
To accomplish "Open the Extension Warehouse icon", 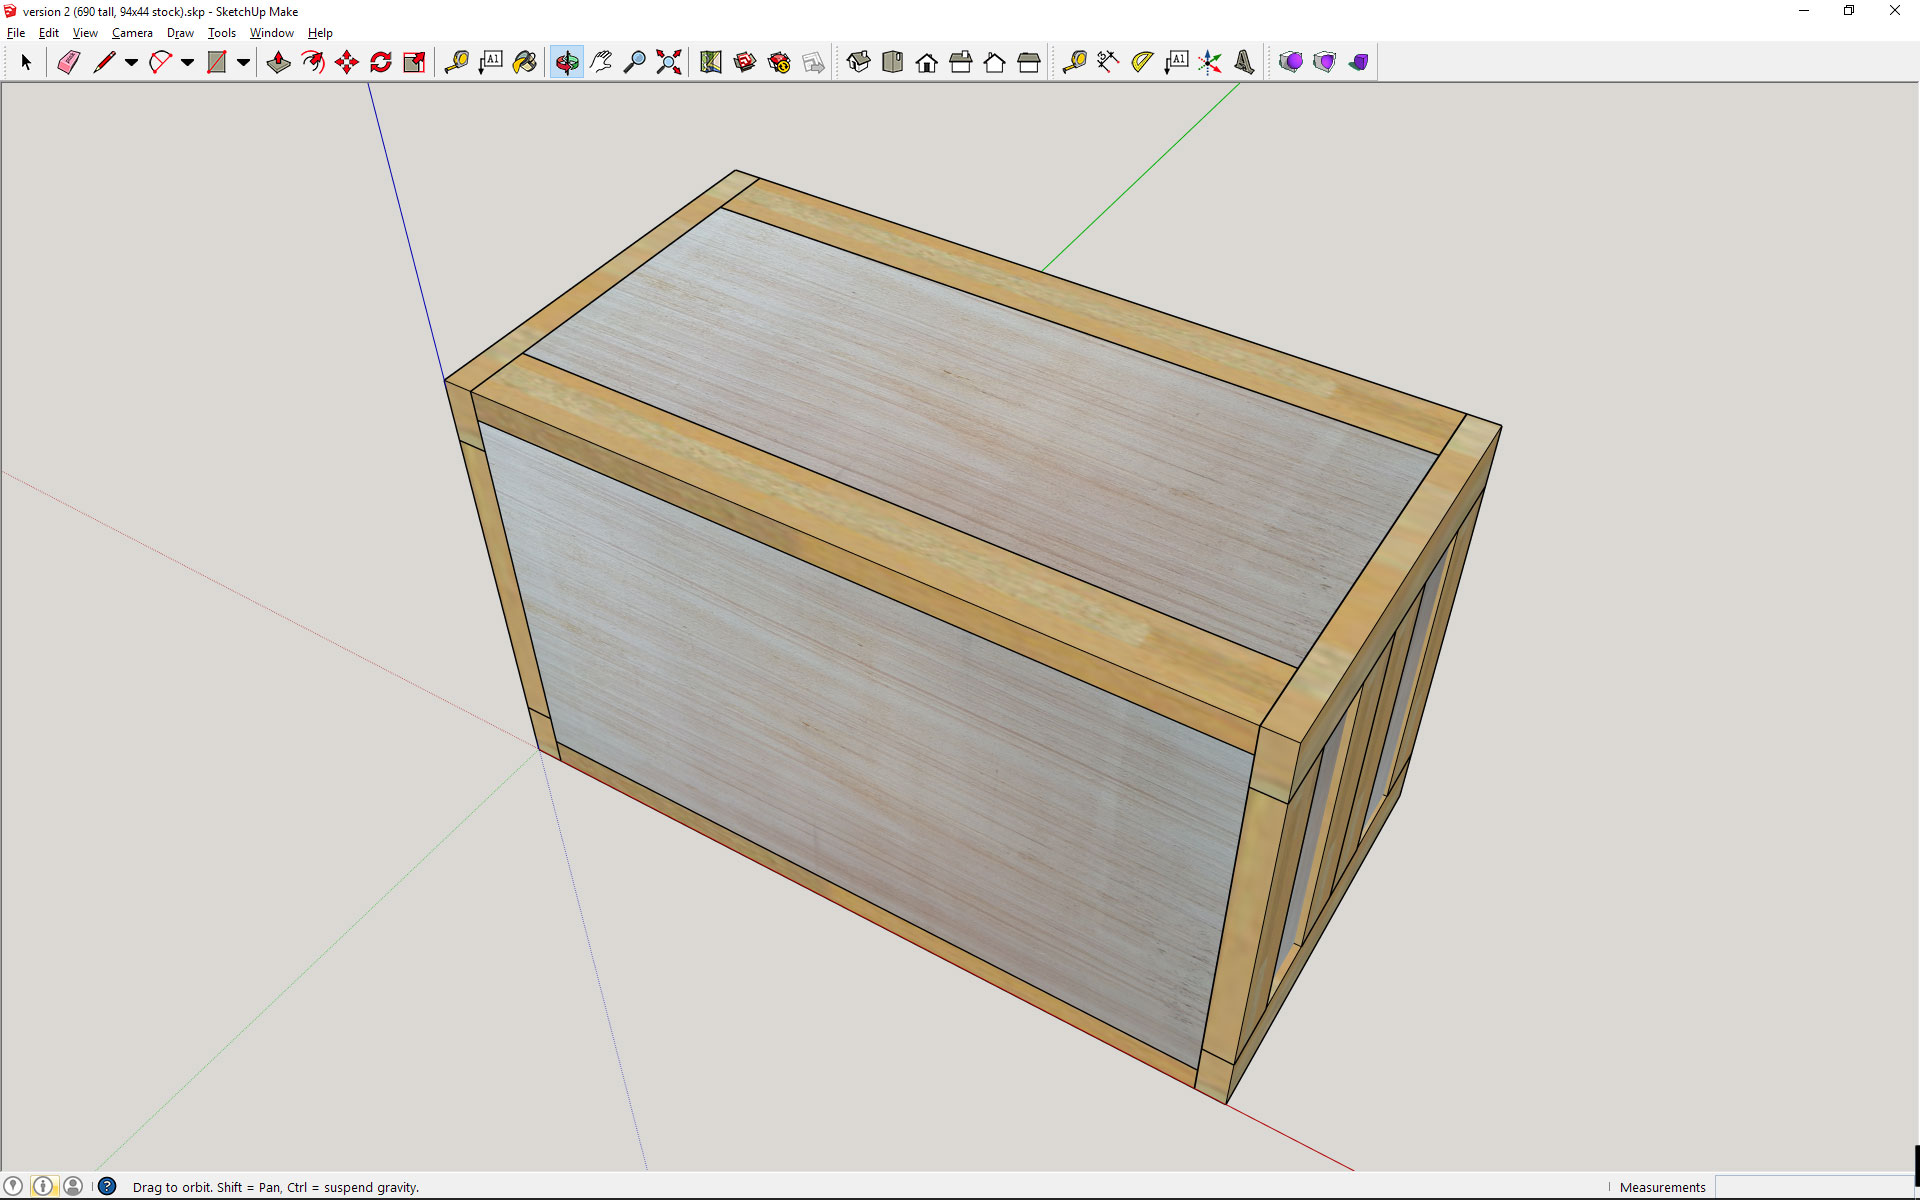I will [x=779, y=62].
